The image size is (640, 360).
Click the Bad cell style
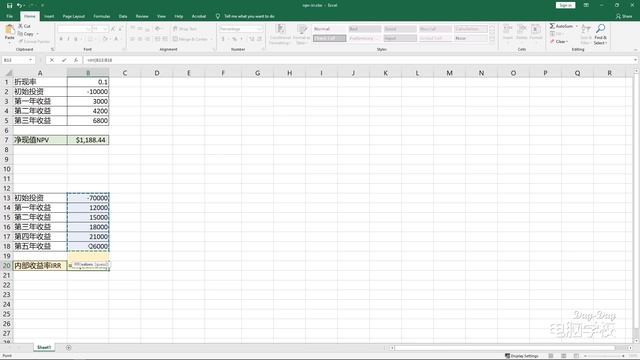coord(364,29)
